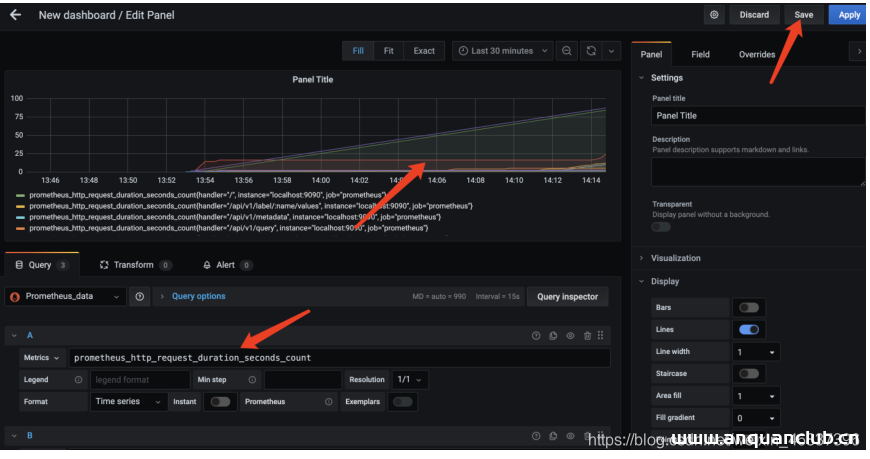Switch to the Field tab
Screen dimensions: 870x459
point(700,54)
